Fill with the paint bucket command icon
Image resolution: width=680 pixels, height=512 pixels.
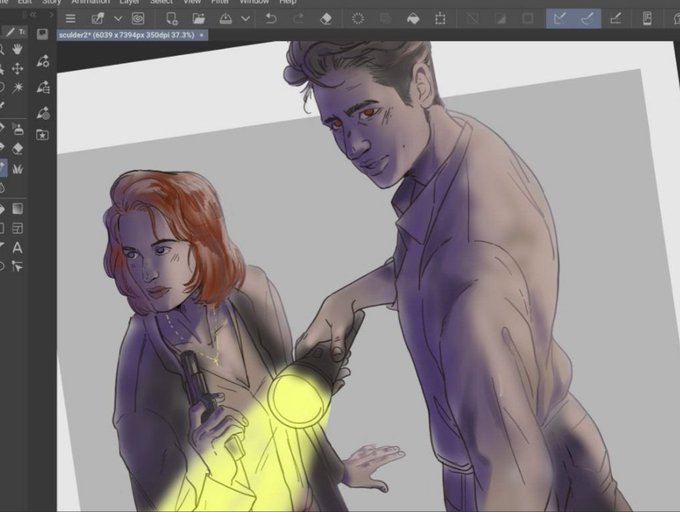(x=413, y=19)
